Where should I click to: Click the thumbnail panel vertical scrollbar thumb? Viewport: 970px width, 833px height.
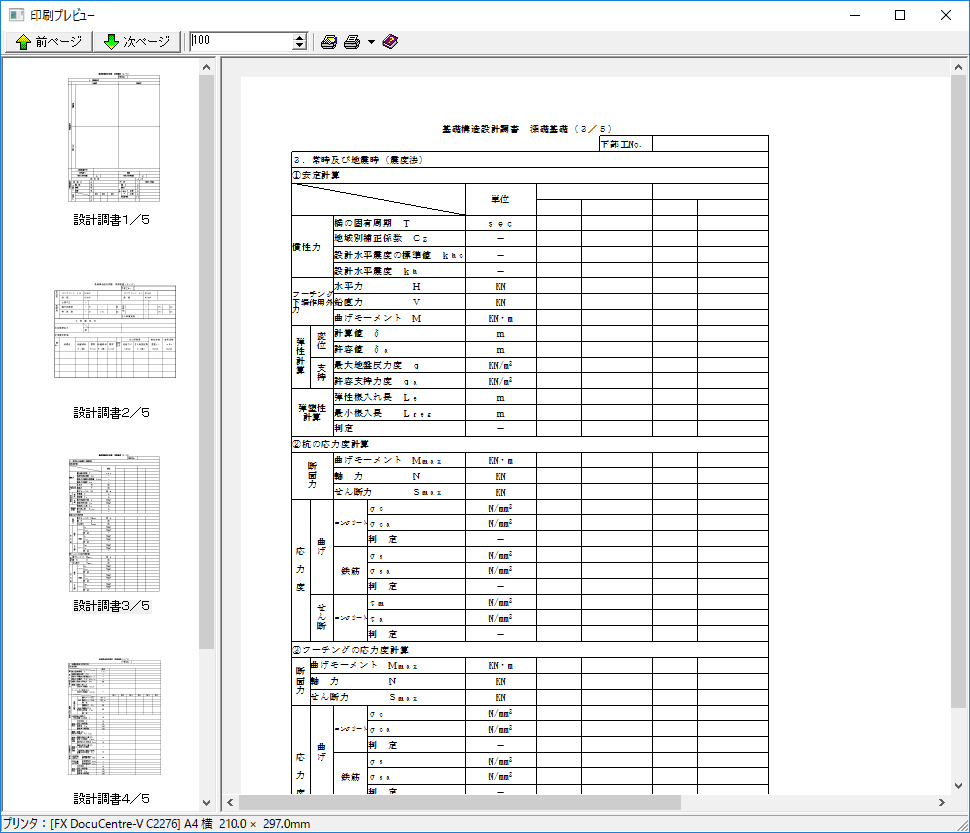click(207, 362)
